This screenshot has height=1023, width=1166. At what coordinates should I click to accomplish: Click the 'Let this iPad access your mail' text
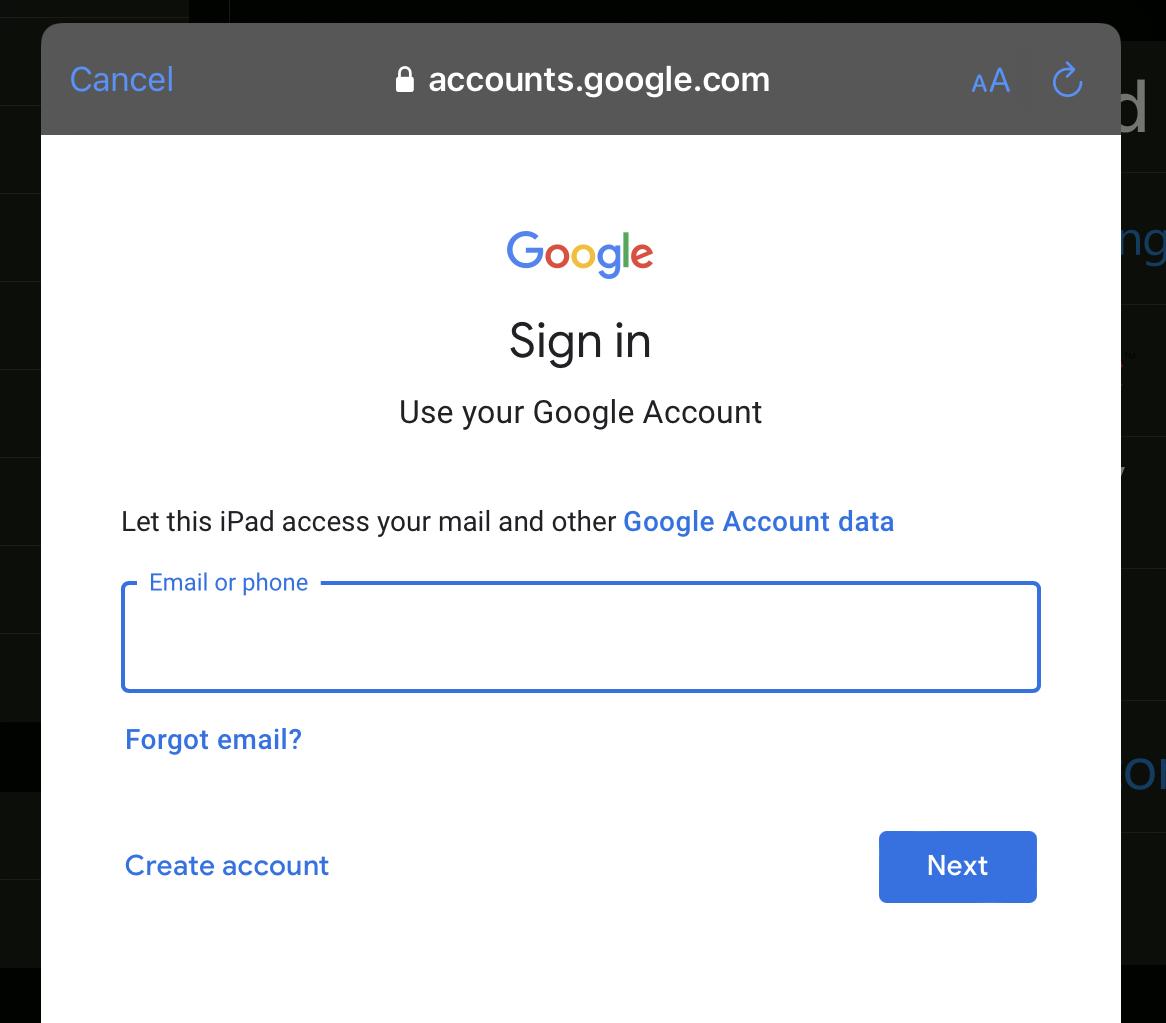tap(369, 521)
